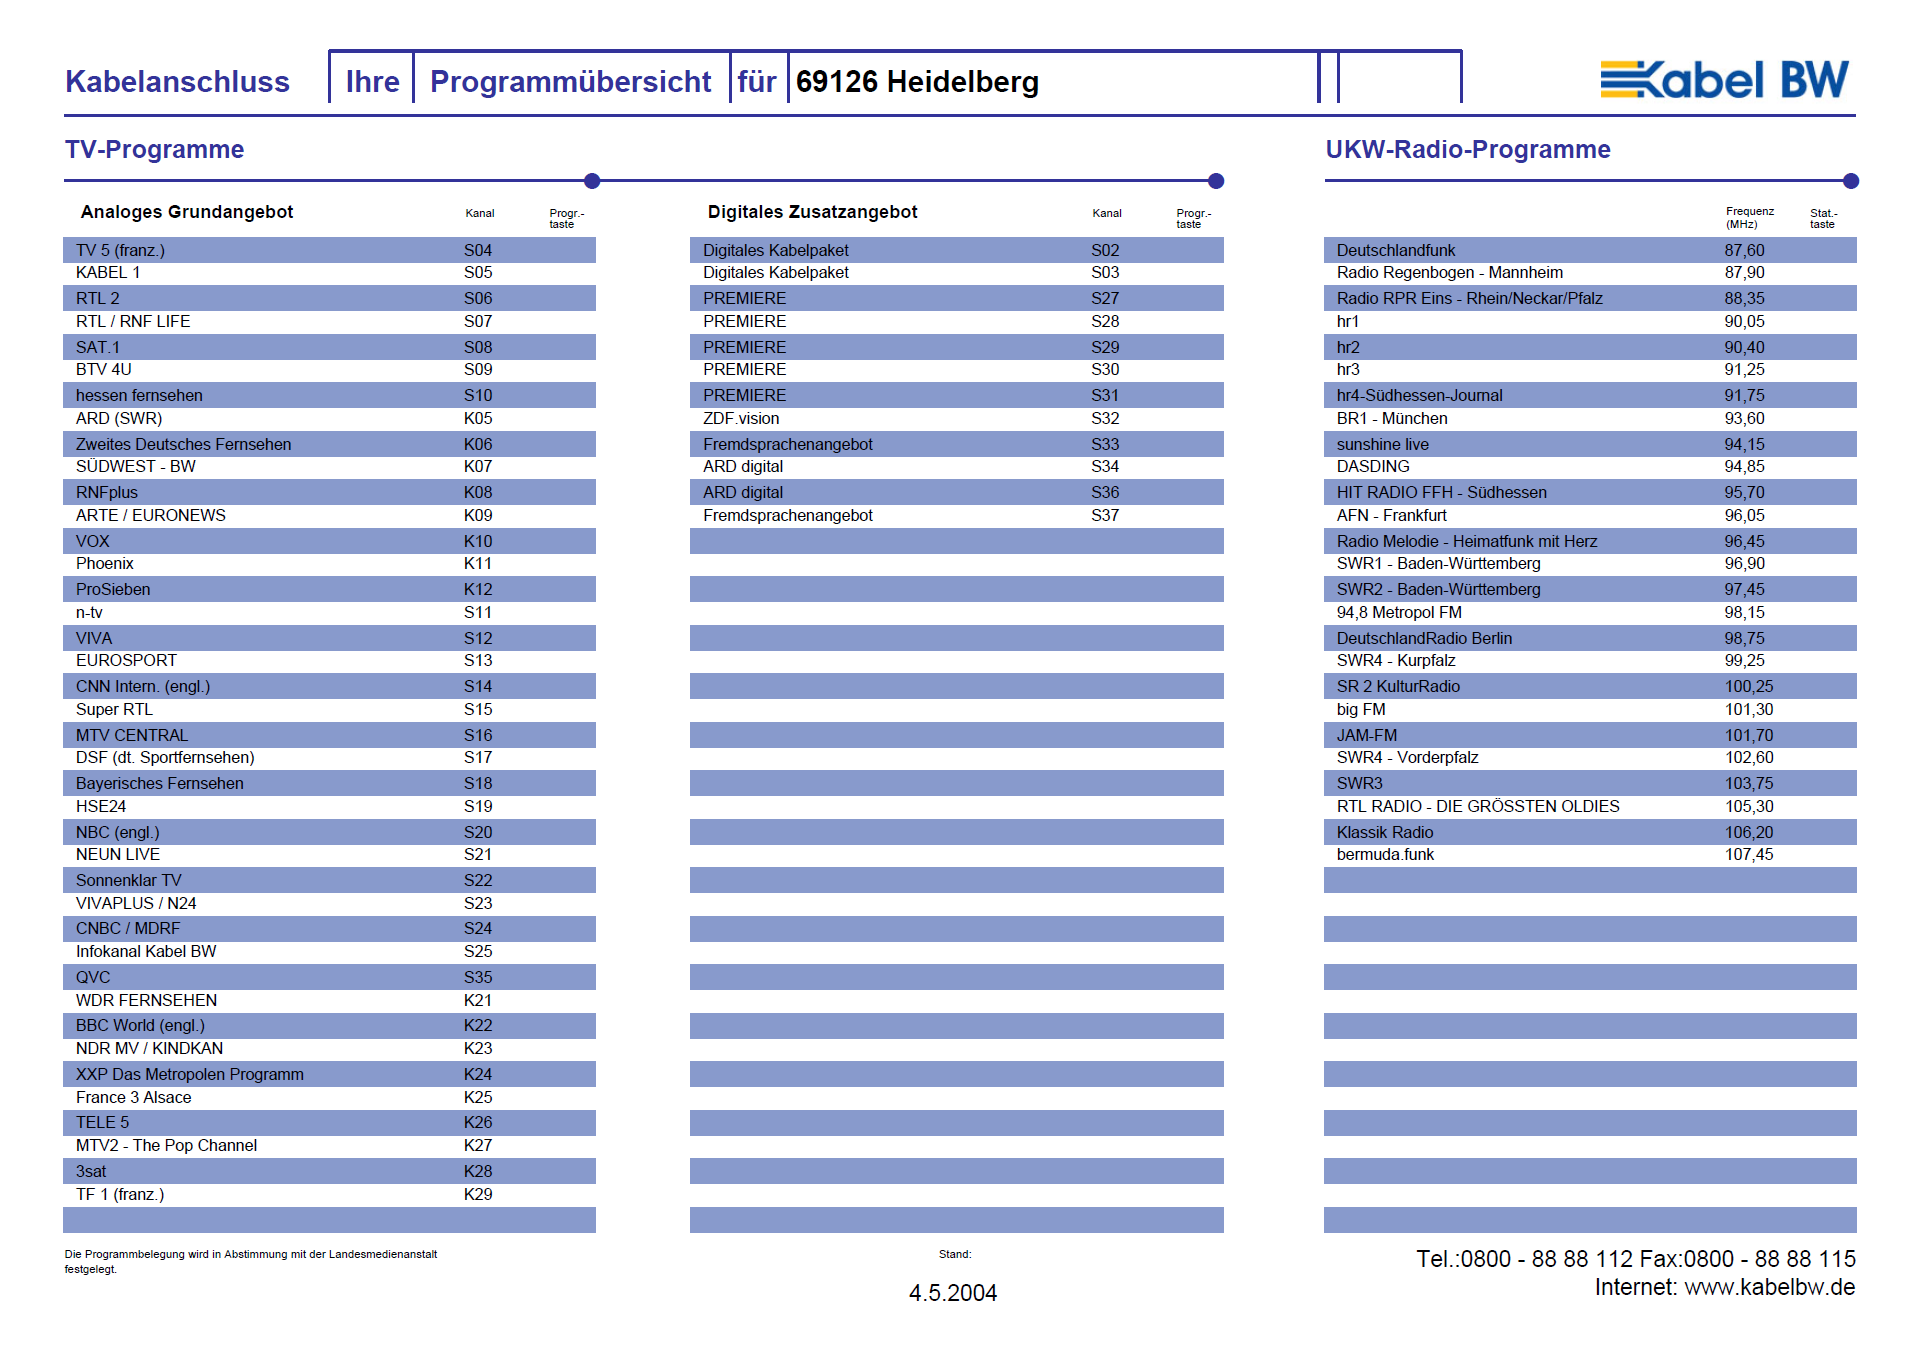This screenshot has width=1918, height=1357.
Task: Click the Klassik Radio row
Action: tap(1590, 832)
